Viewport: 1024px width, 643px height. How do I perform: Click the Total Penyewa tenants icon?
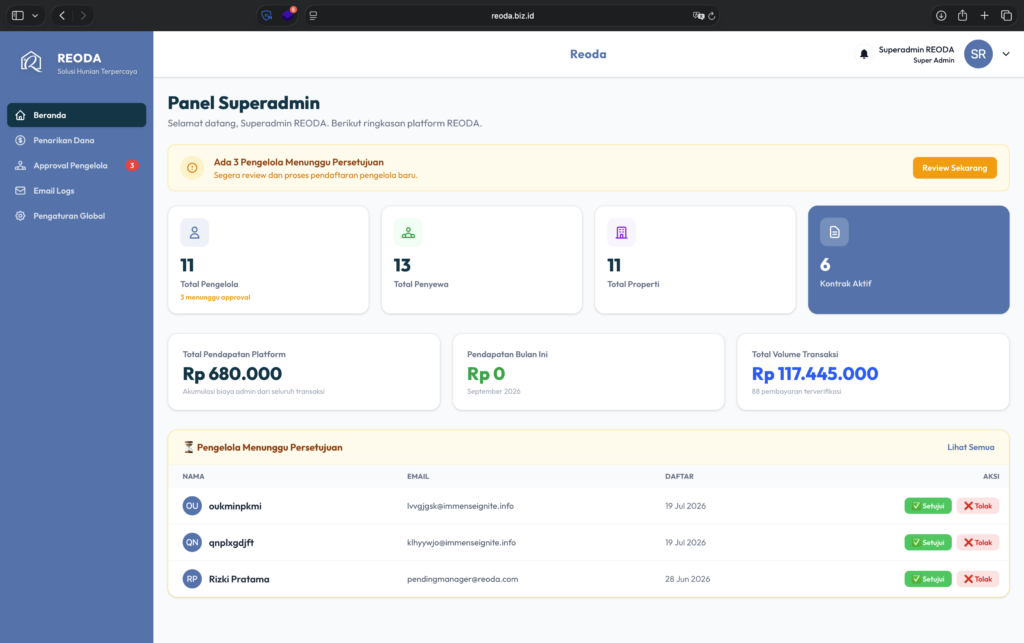tap(408, 232)
